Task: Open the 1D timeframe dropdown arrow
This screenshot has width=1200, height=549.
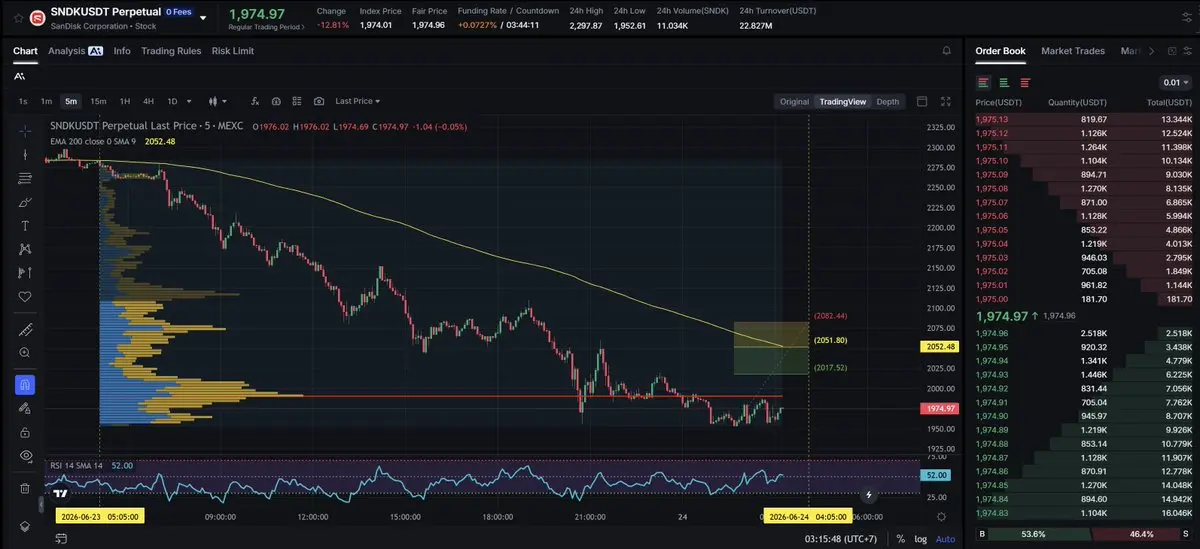Action: [187, 101]
